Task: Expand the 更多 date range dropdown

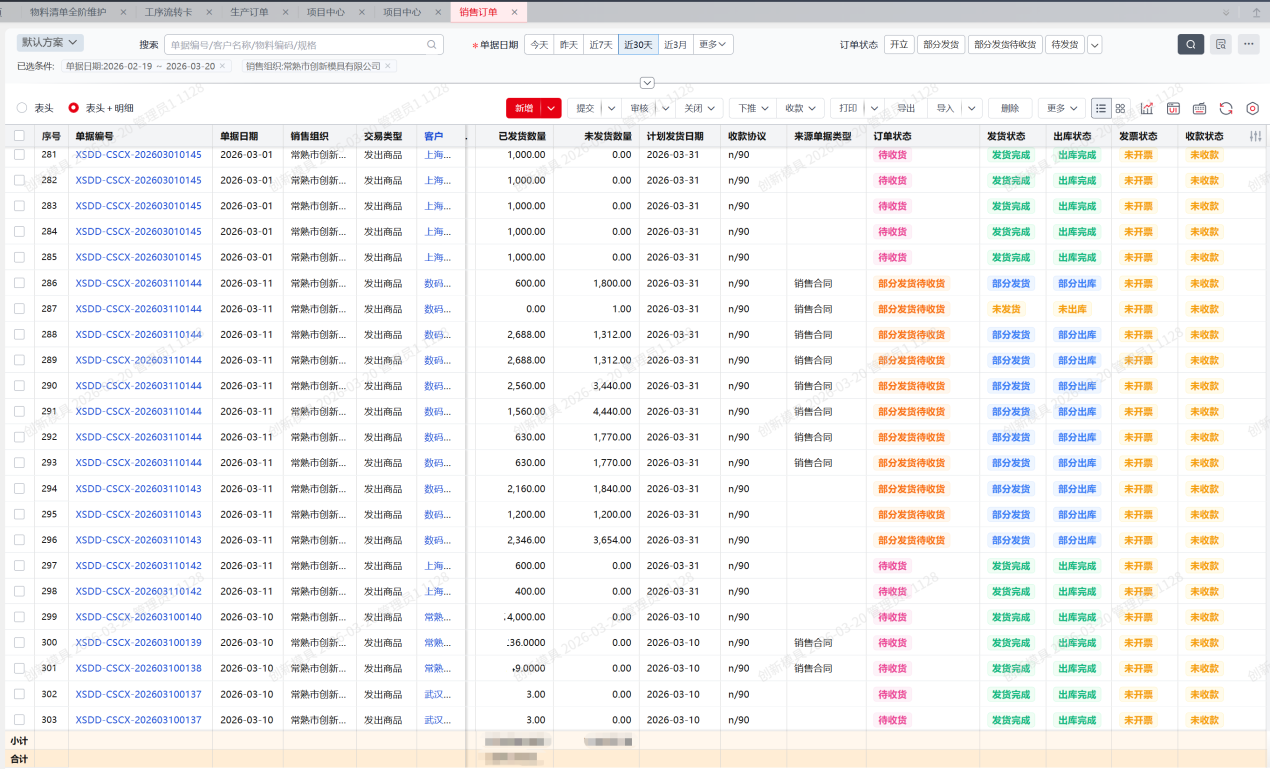Action: pyautogui.click(x=714, y=45)
